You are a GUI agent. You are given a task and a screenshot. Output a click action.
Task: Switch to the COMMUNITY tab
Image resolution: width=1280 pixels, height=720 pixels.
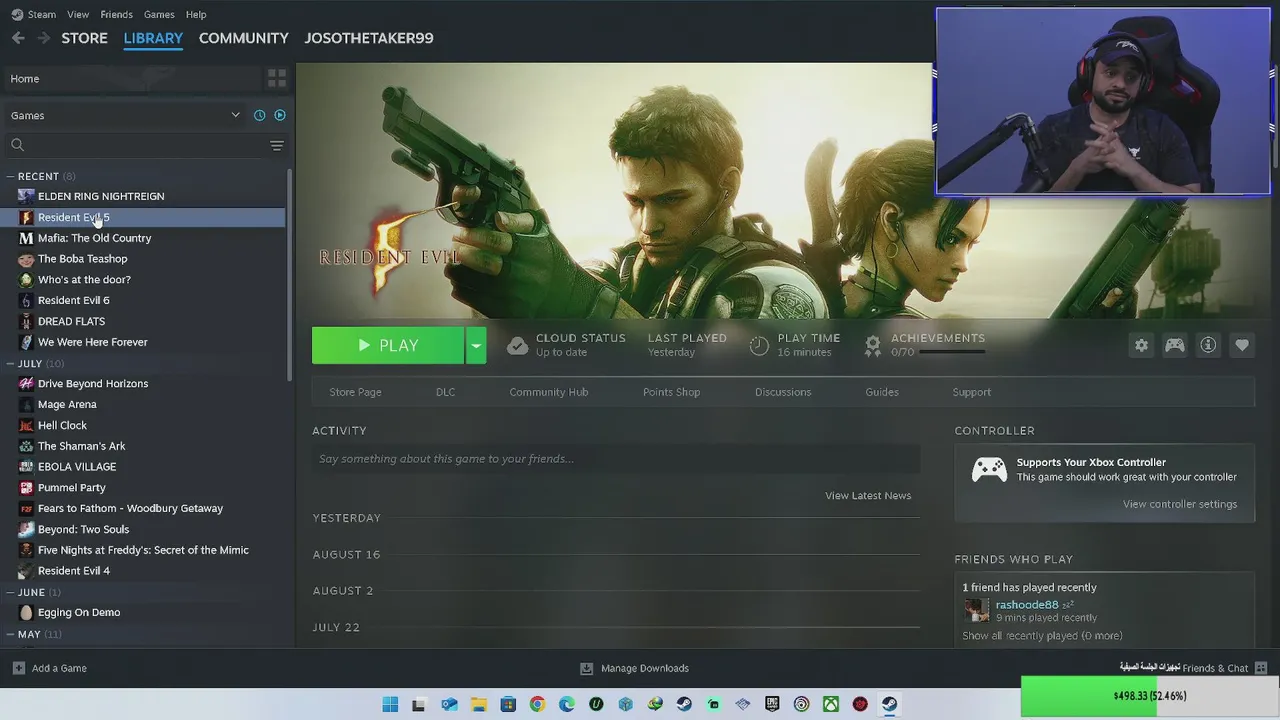tap(243, 38)
